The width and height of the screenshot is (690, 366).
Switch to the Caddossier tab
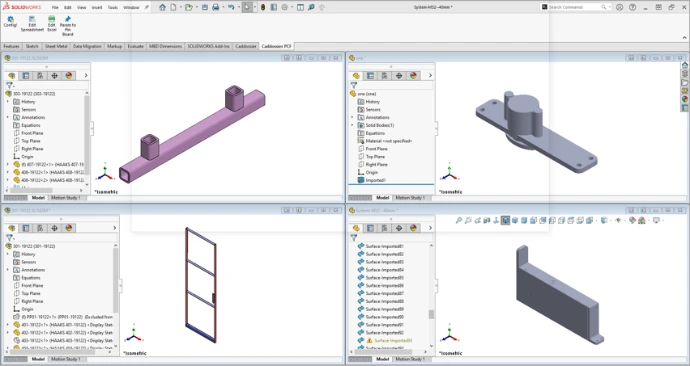point(246,46)
